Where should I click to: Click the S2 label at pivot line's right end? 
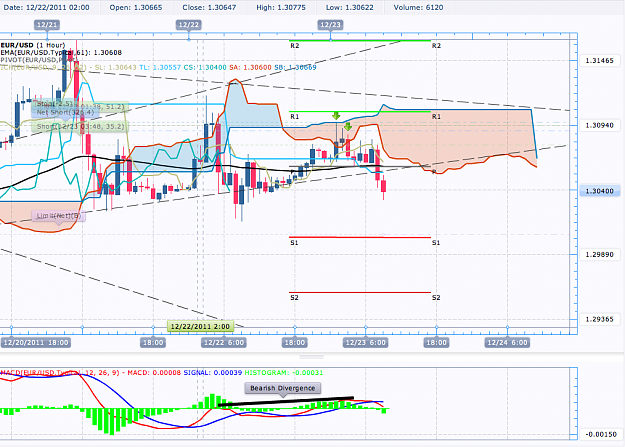(x=436, y=297)
